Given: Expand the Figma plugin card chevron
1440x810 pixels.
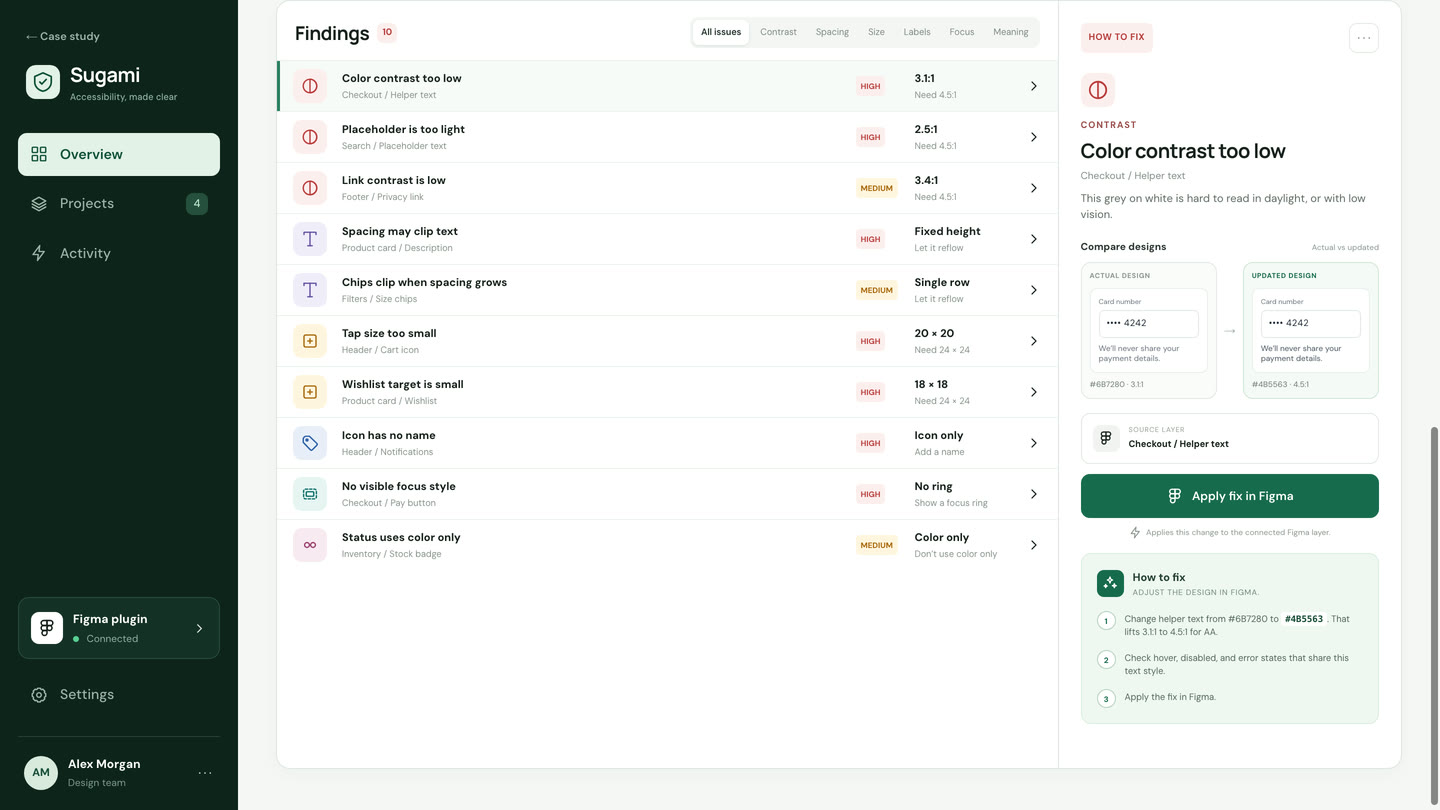Looking at the screenshot, I should [x=199, y=628].
